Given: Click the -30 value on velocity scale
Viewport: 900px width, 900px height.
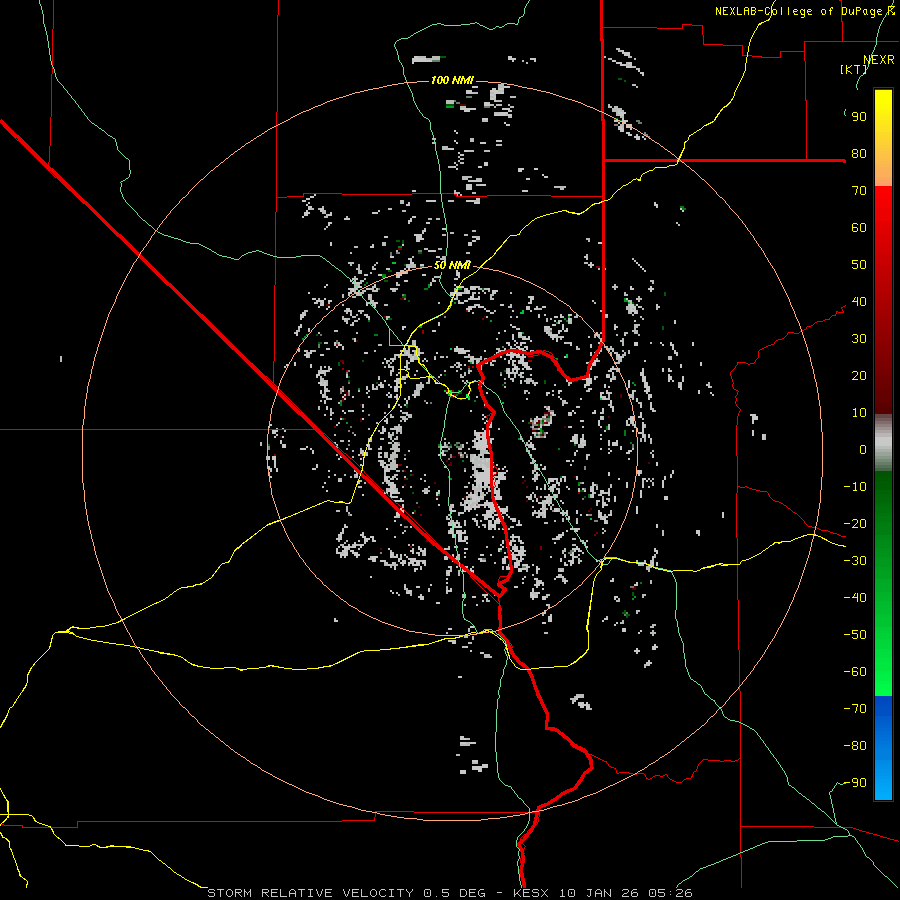Looking at the screenshot, I should coord(855,561).
